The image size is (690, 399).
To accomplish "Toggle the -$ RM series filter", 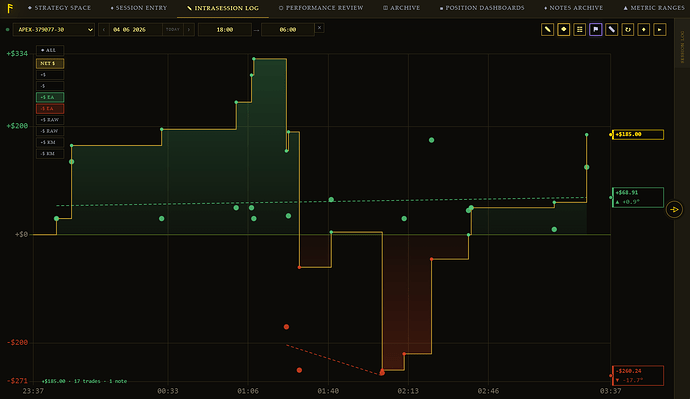I will tap(50, 154).
